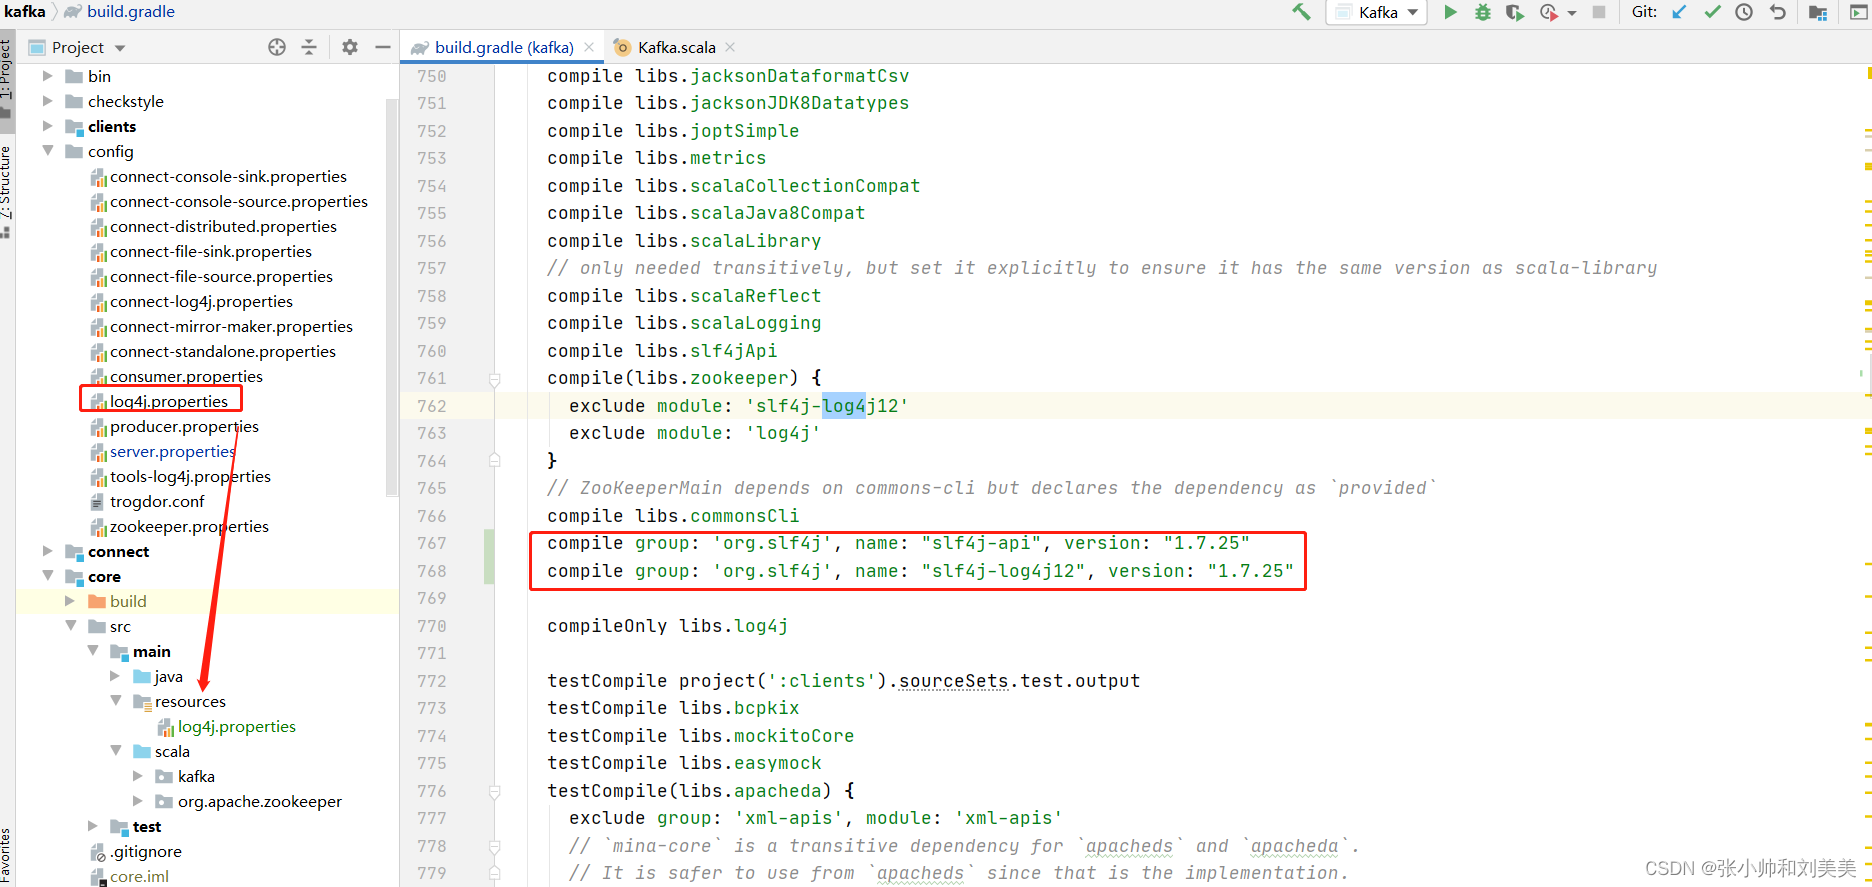1872x887 pixels.
Task: Open the Favorites side tool tab
Action: tap(7, 855)
